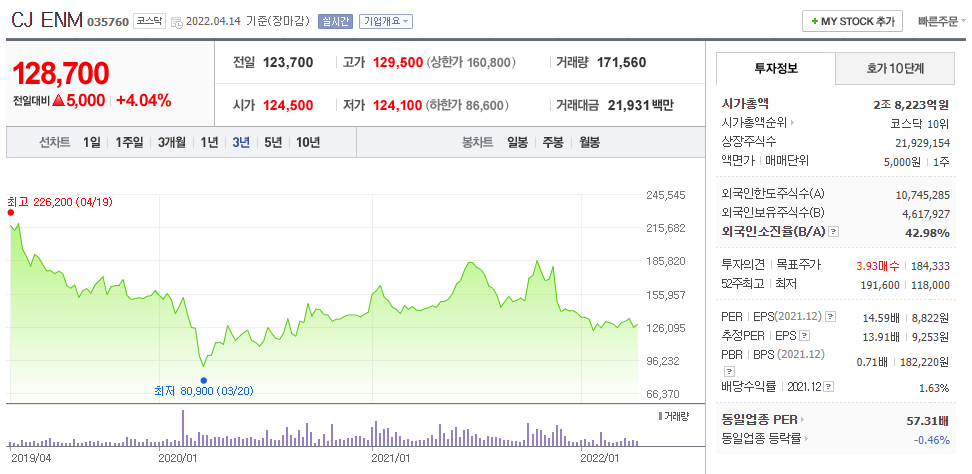Click help icon next to 배당수익률 2021.12
Viewport: 972px width, 474px height.
[x=829, y=387]
